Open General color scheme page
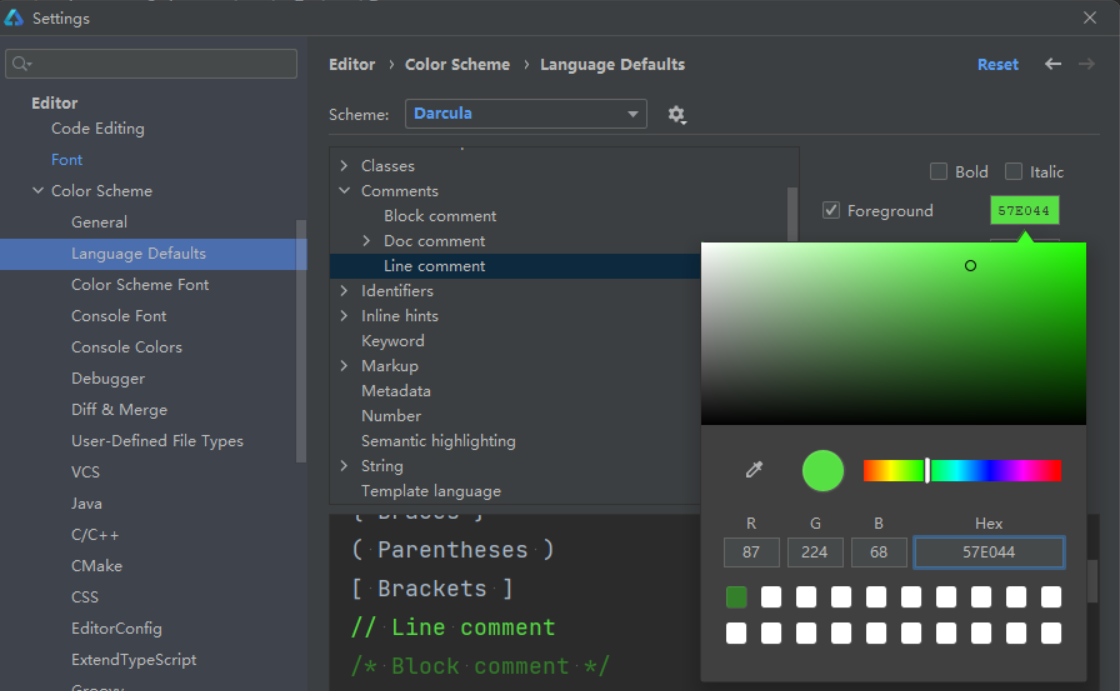1120x691 pixels. 99,222
